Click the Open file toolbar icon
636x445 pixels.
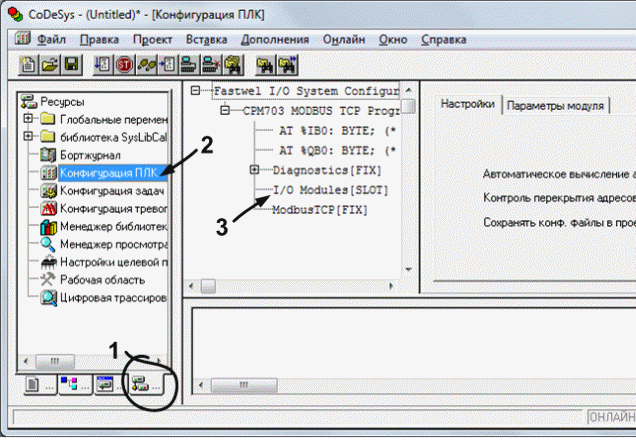[50, 64]
